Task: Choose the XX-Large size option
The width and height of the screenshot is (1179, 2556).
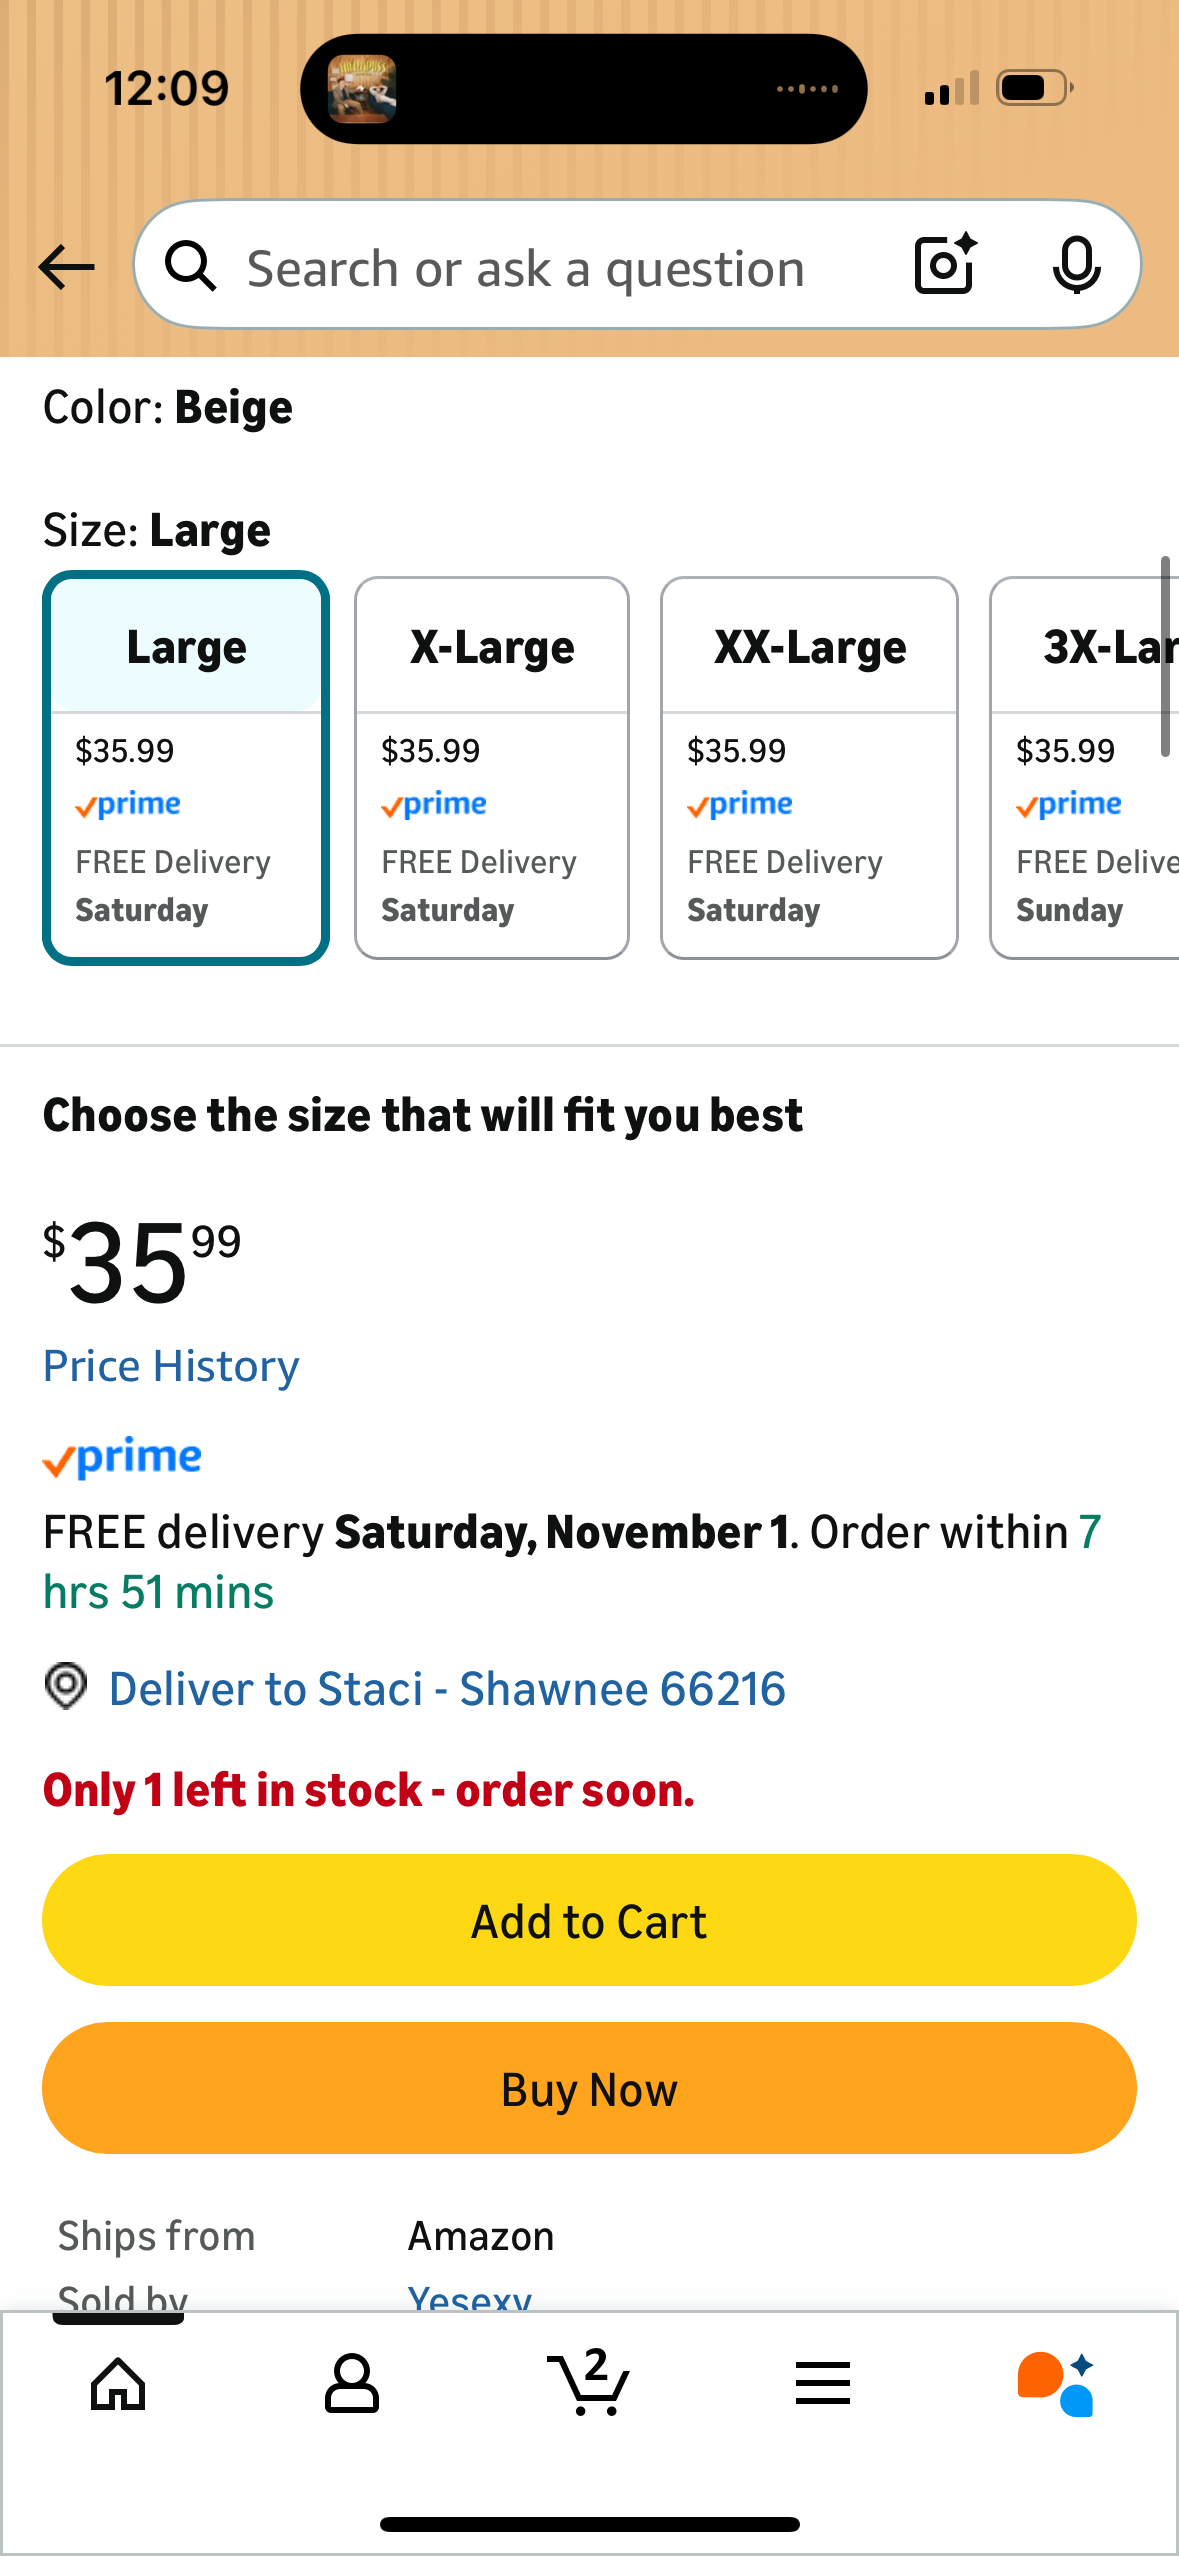Action: tap(809, 767)
